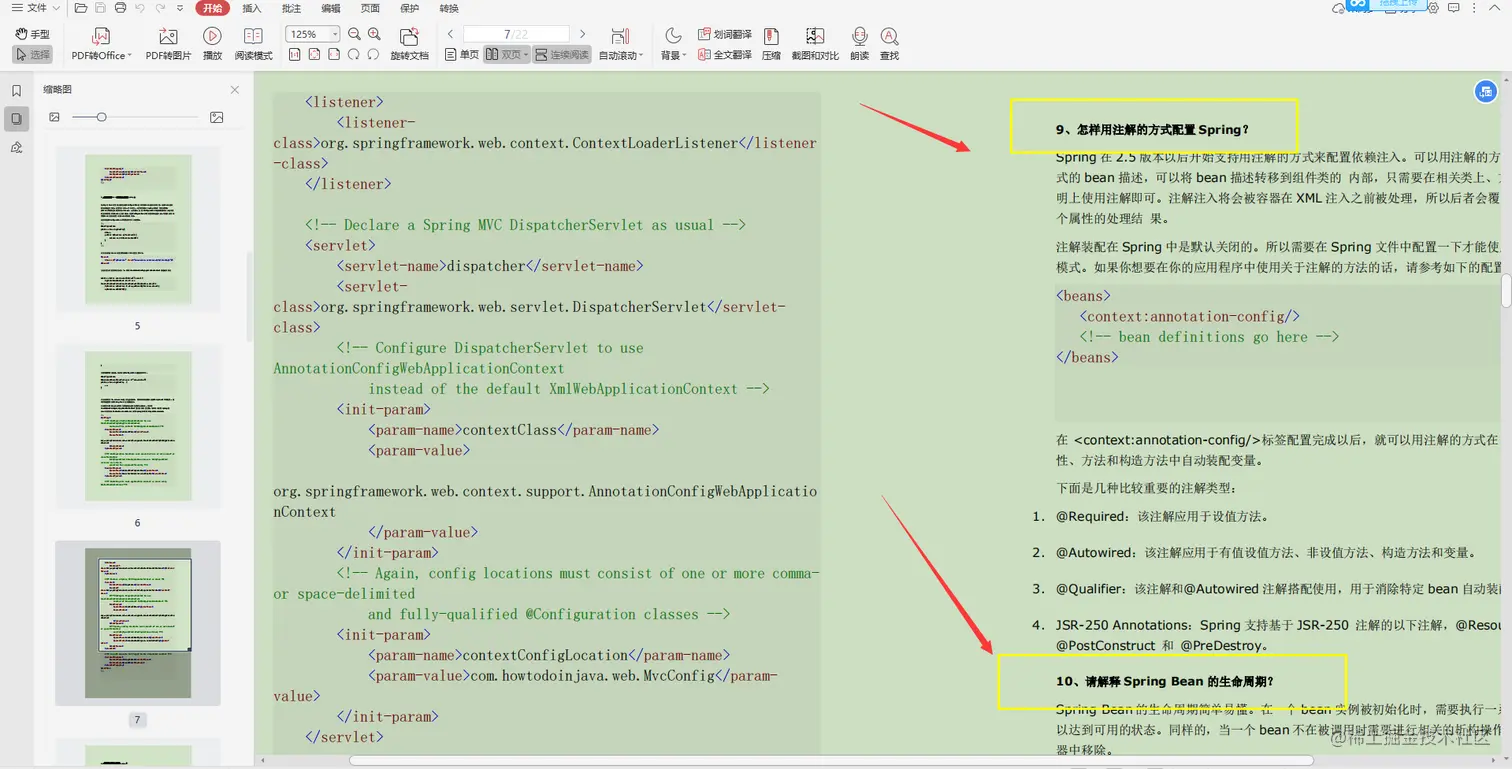Switch to the 保护 tab

pos(409,8)
